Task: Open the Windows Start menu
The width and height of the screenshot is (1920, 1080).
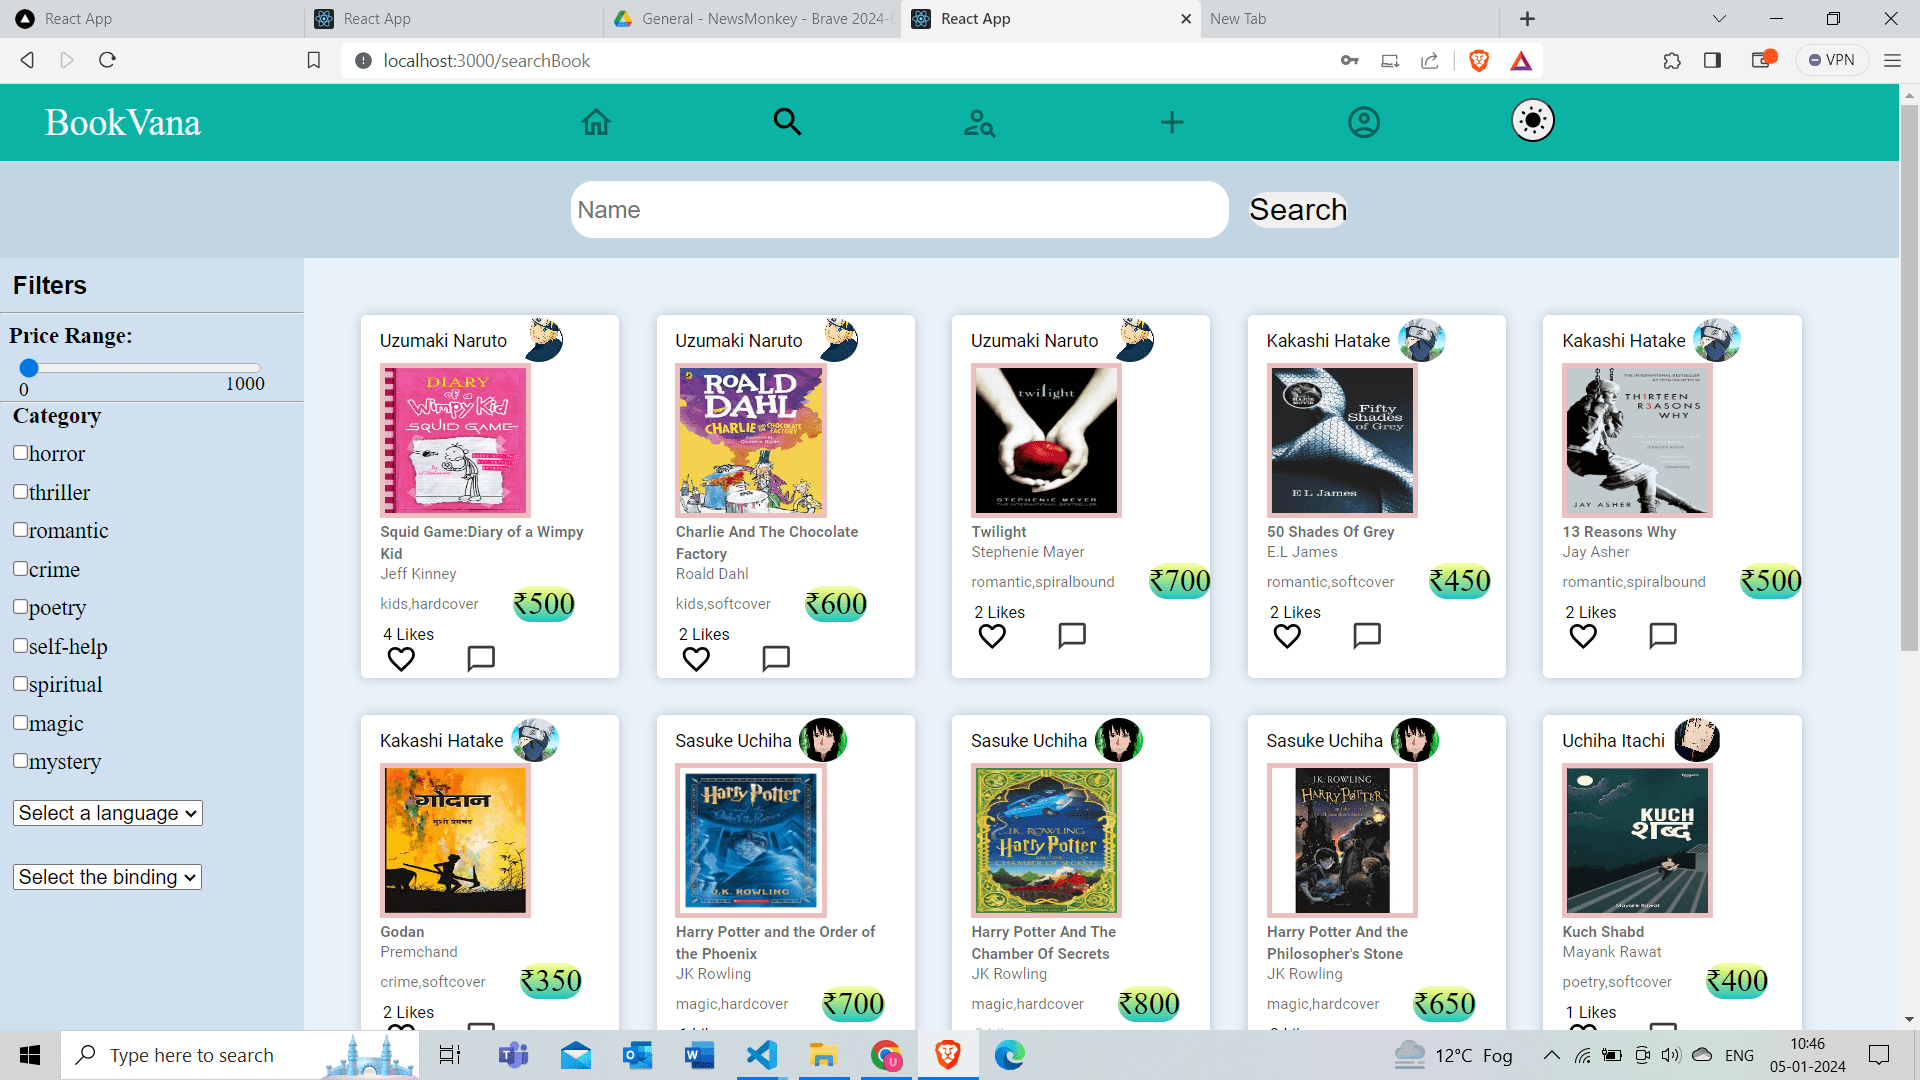Action: tap(30, 1055)
